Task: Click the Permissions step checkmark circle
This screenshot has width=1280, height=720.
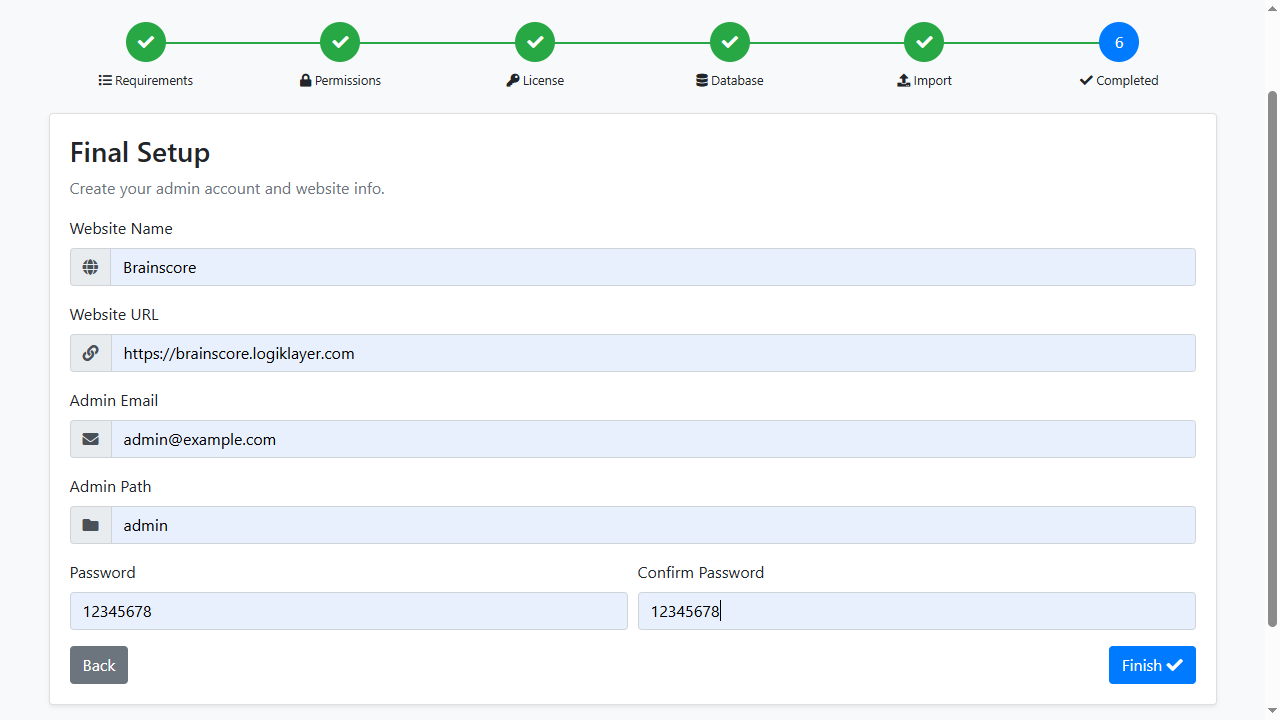Action: [340, 42]
